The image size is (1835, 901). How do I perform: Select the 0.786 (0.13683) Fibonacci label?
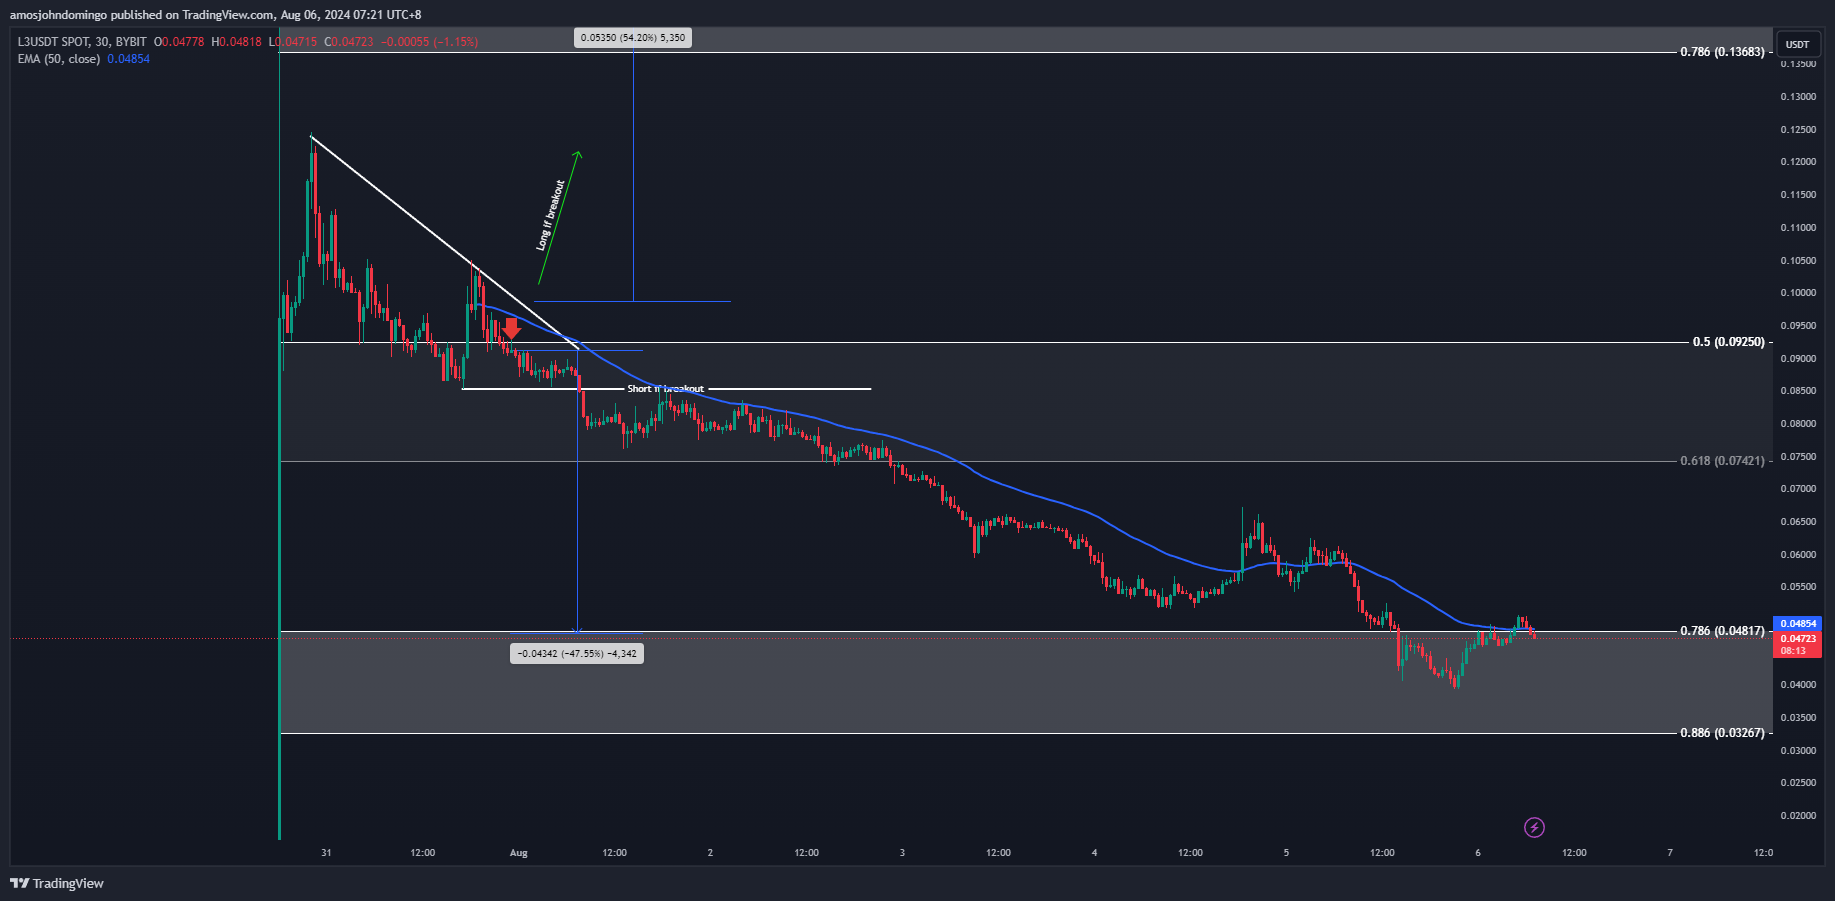[x=1722, y=52]
